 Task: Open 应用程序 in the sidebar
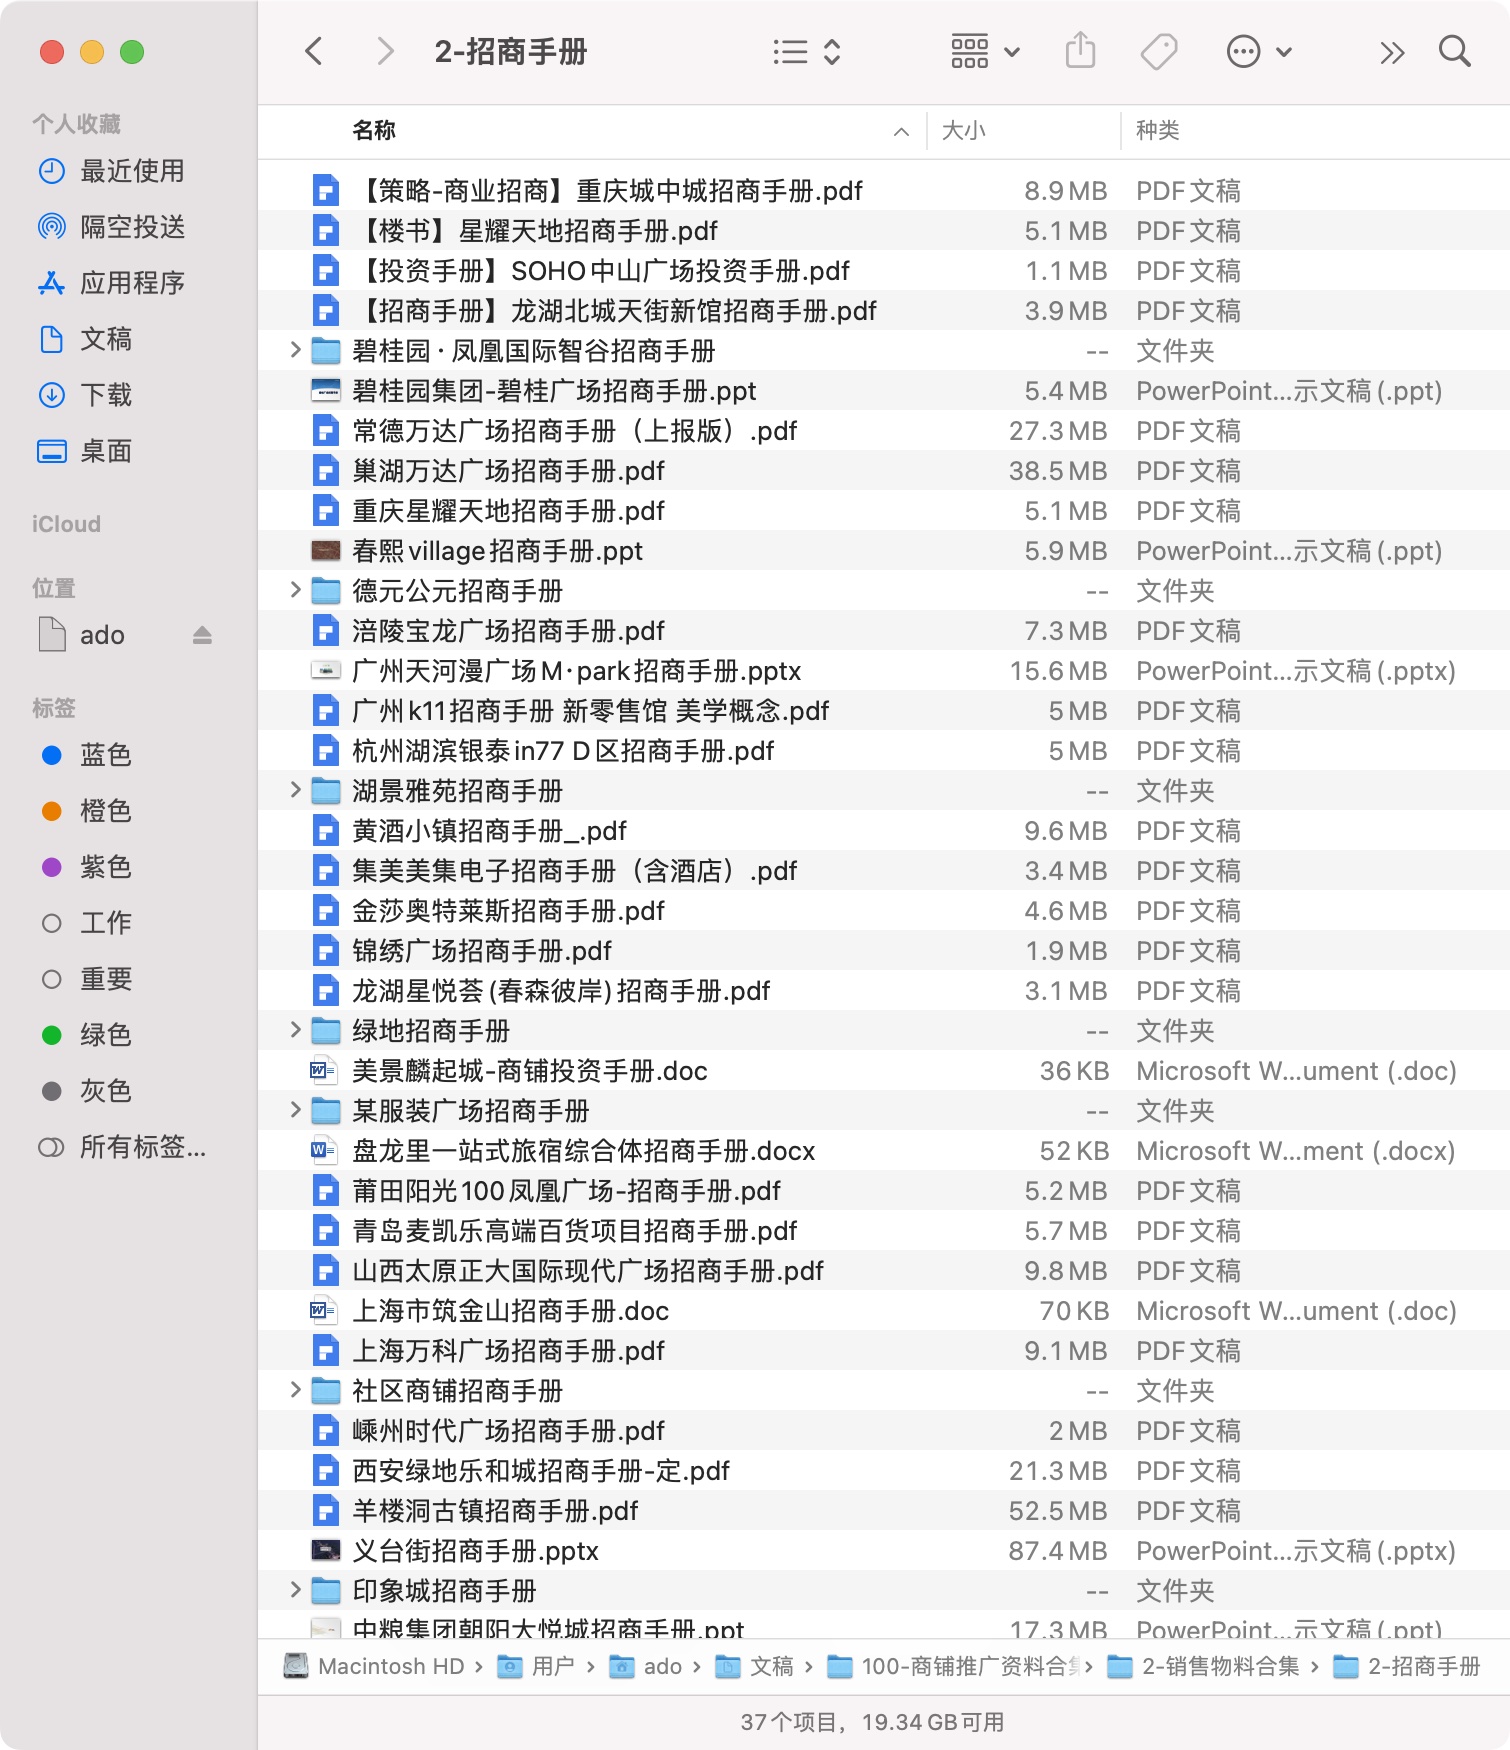pos(132,283)
